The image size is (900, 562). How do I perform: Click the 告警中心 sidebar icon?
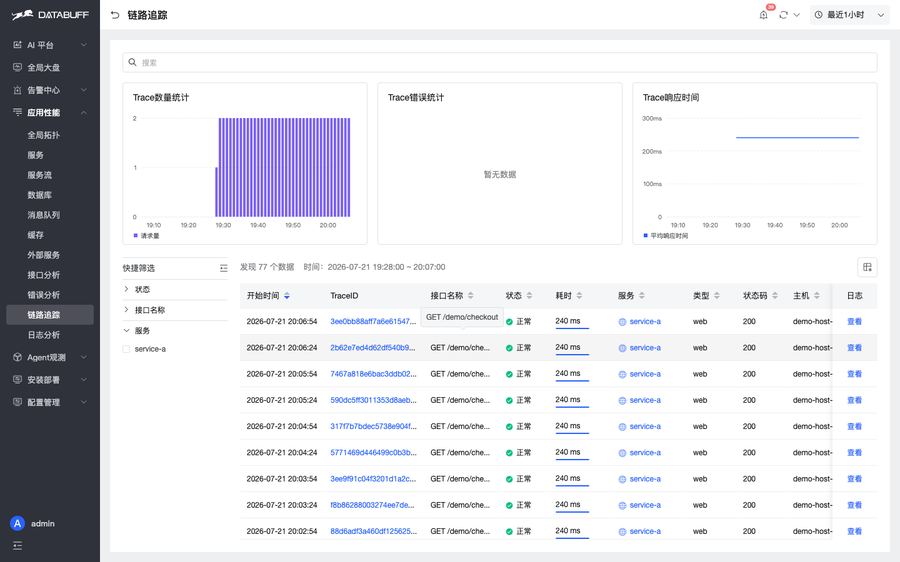pyautogui.click(x=17, y=90)
